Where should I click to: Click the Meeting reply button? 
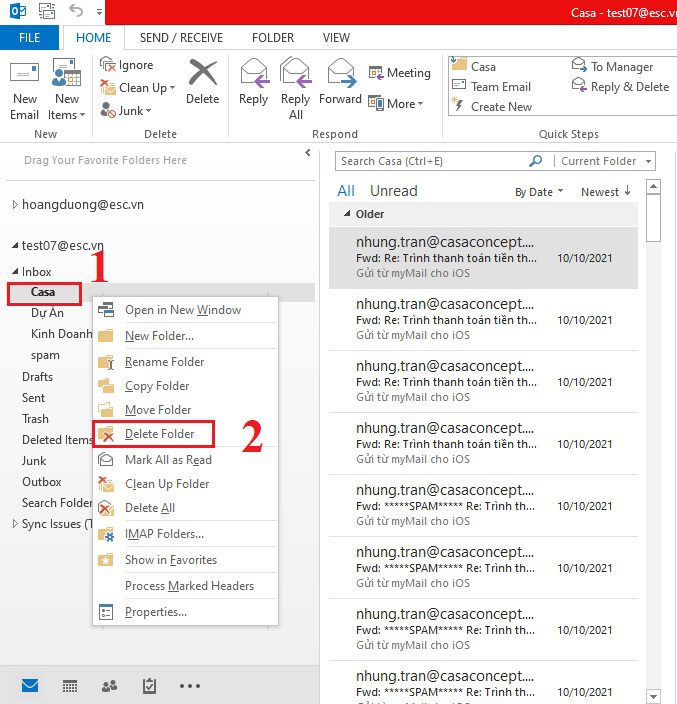pyautogui.click(x=399, y=73)
